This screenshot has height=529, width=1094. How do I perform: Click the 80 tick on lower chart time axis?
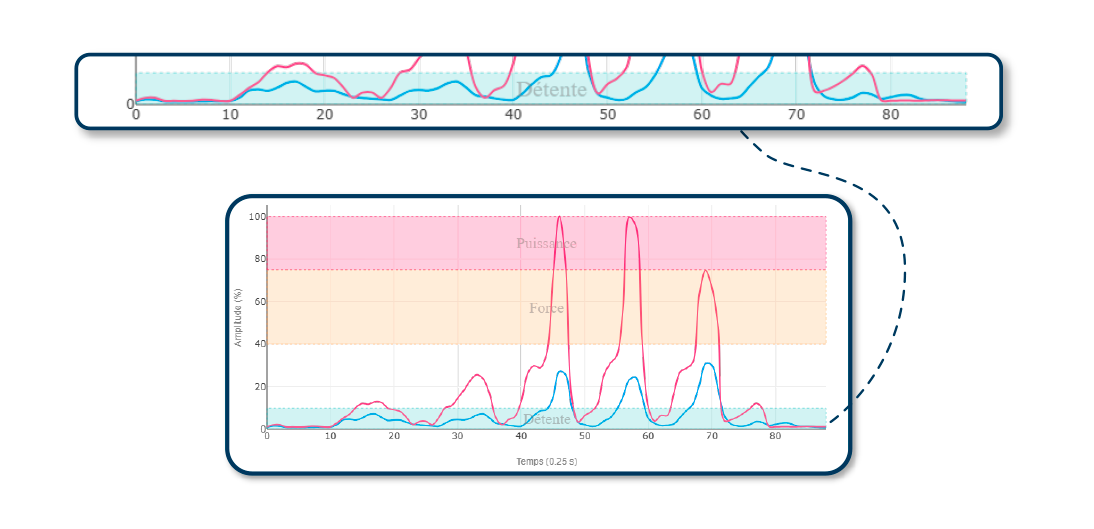click(775, 436)
